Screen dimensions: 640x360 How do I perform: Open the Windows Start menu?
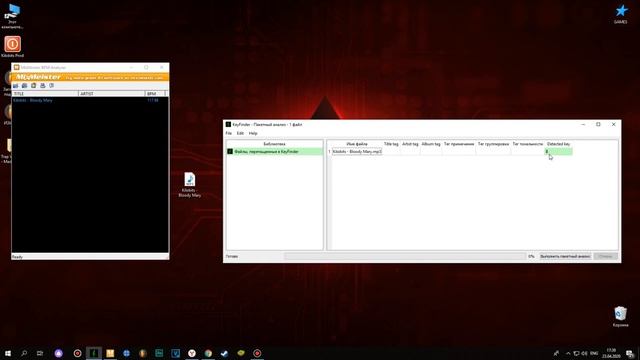pos(8,353)
